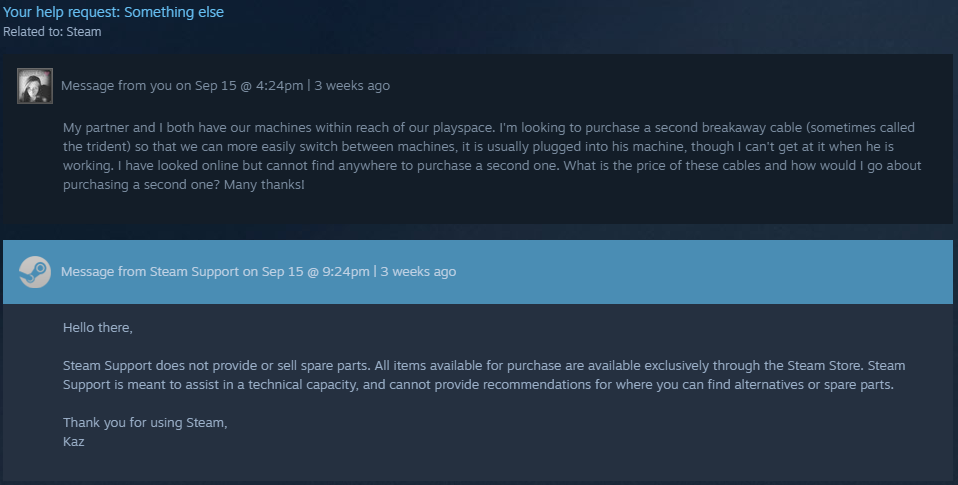Click the '3 weeks ago' timestamp on your message
958x485 pixels.
click(352, 86)
